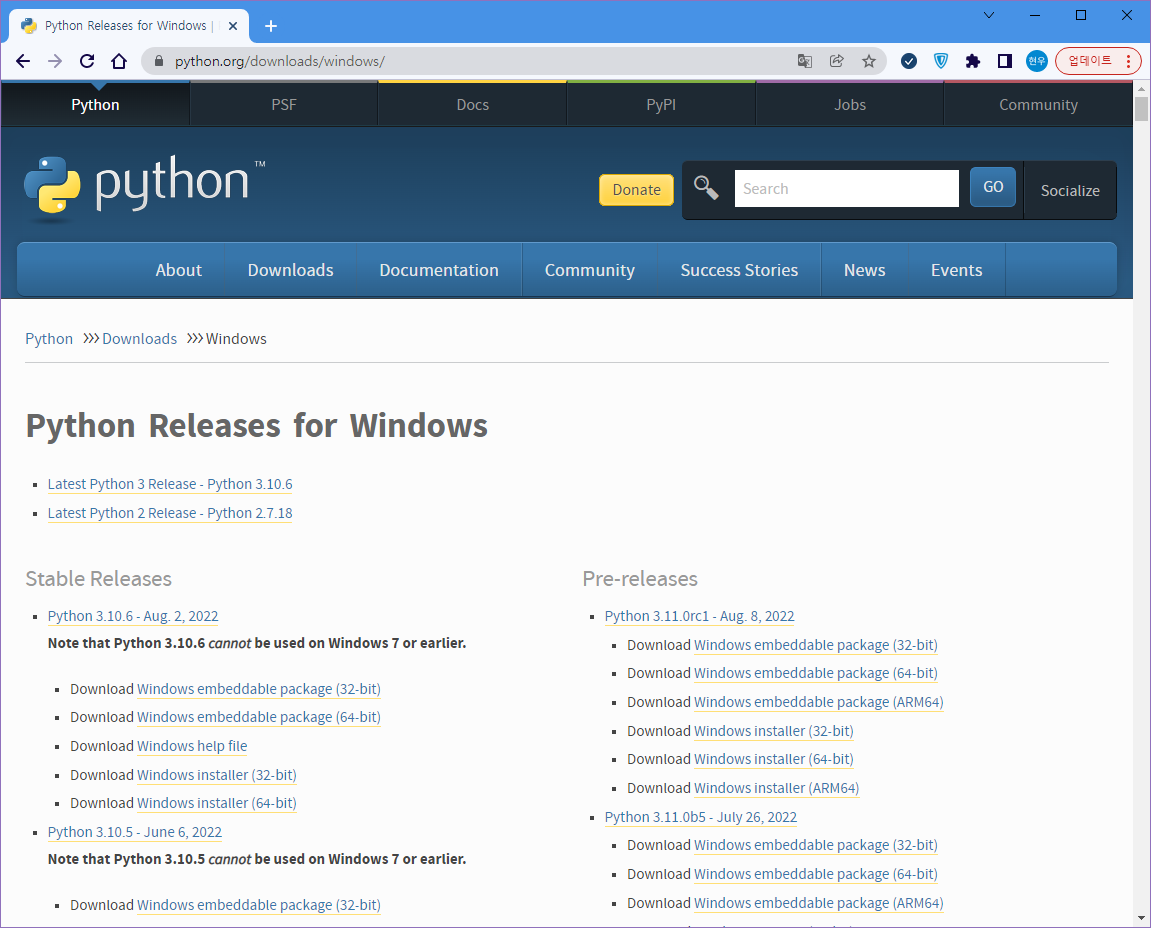This screenshot has height=928, width=1151.
Task: Open the blue checkmark extension icon
Action: point(909,61)
